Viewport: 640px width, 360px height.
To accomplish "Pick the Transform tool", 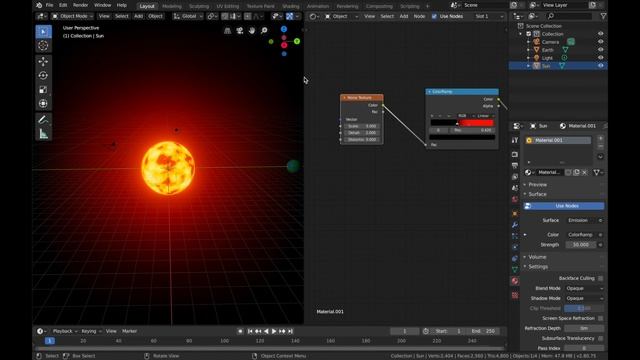I will (x=43, y=104).
